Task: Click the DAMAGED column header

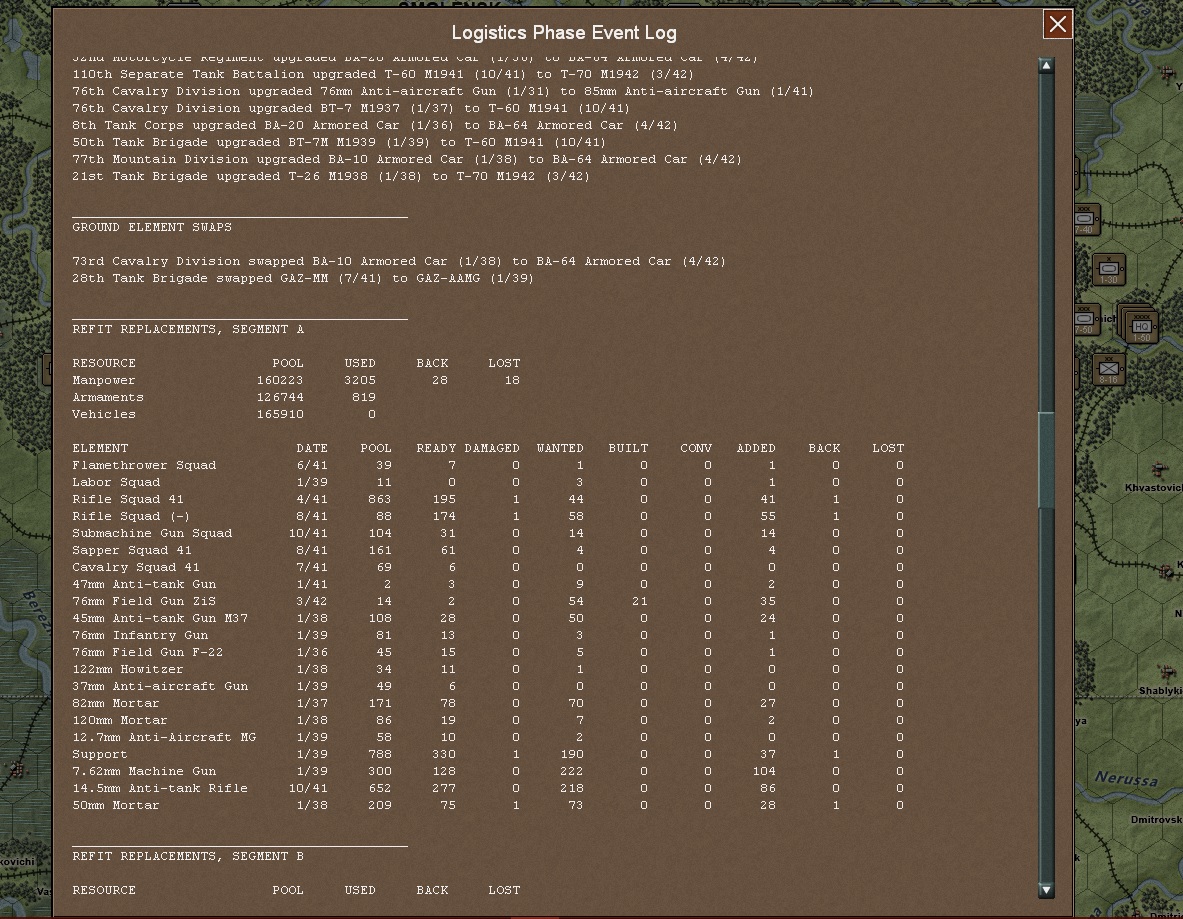Action: 492,448
